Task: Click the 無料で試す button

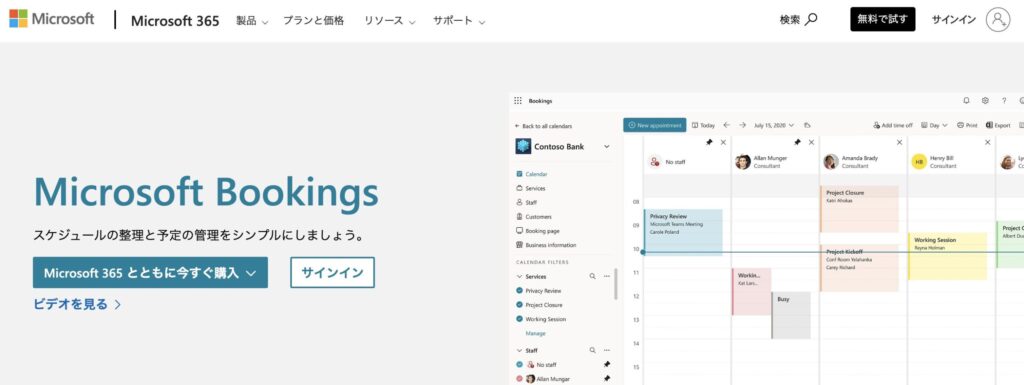Action: click(x=882, y=19)
